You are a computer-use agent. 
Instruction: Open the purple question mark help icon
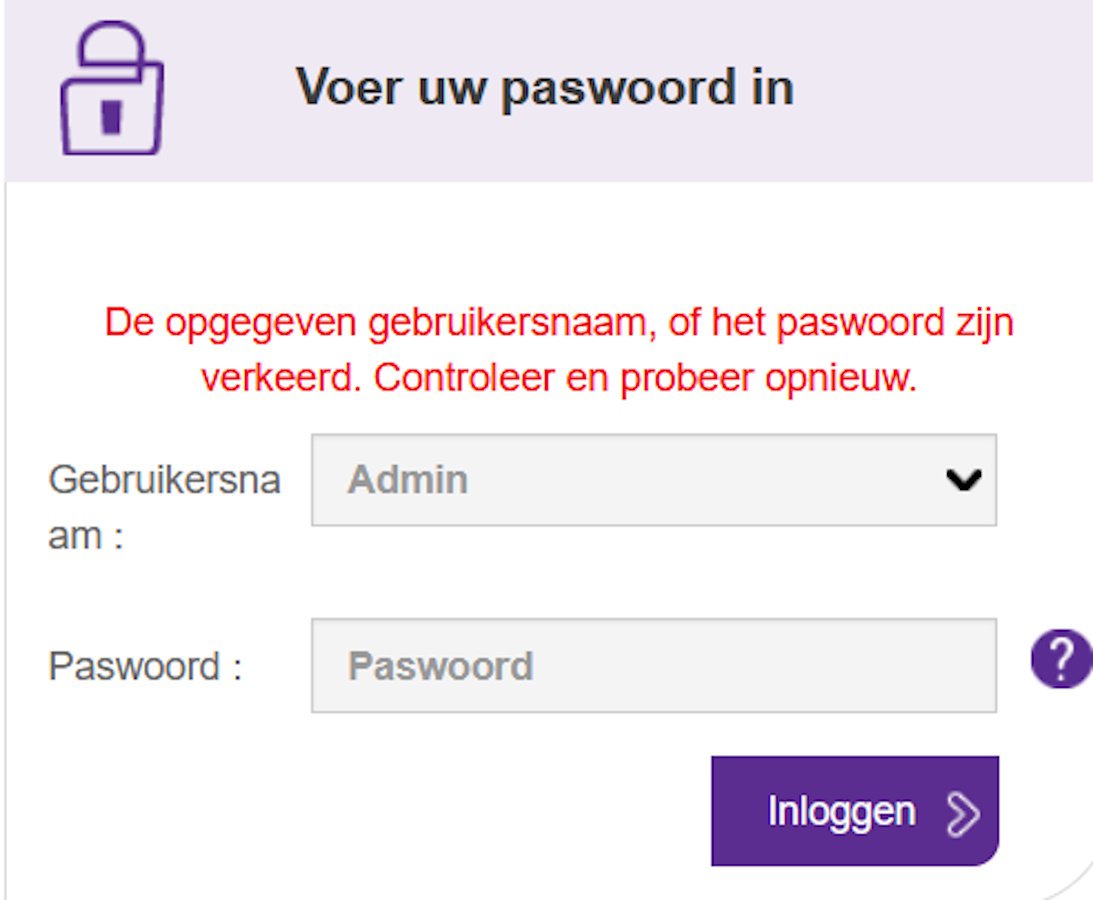pyautogui.click(x=1061, y=659)
